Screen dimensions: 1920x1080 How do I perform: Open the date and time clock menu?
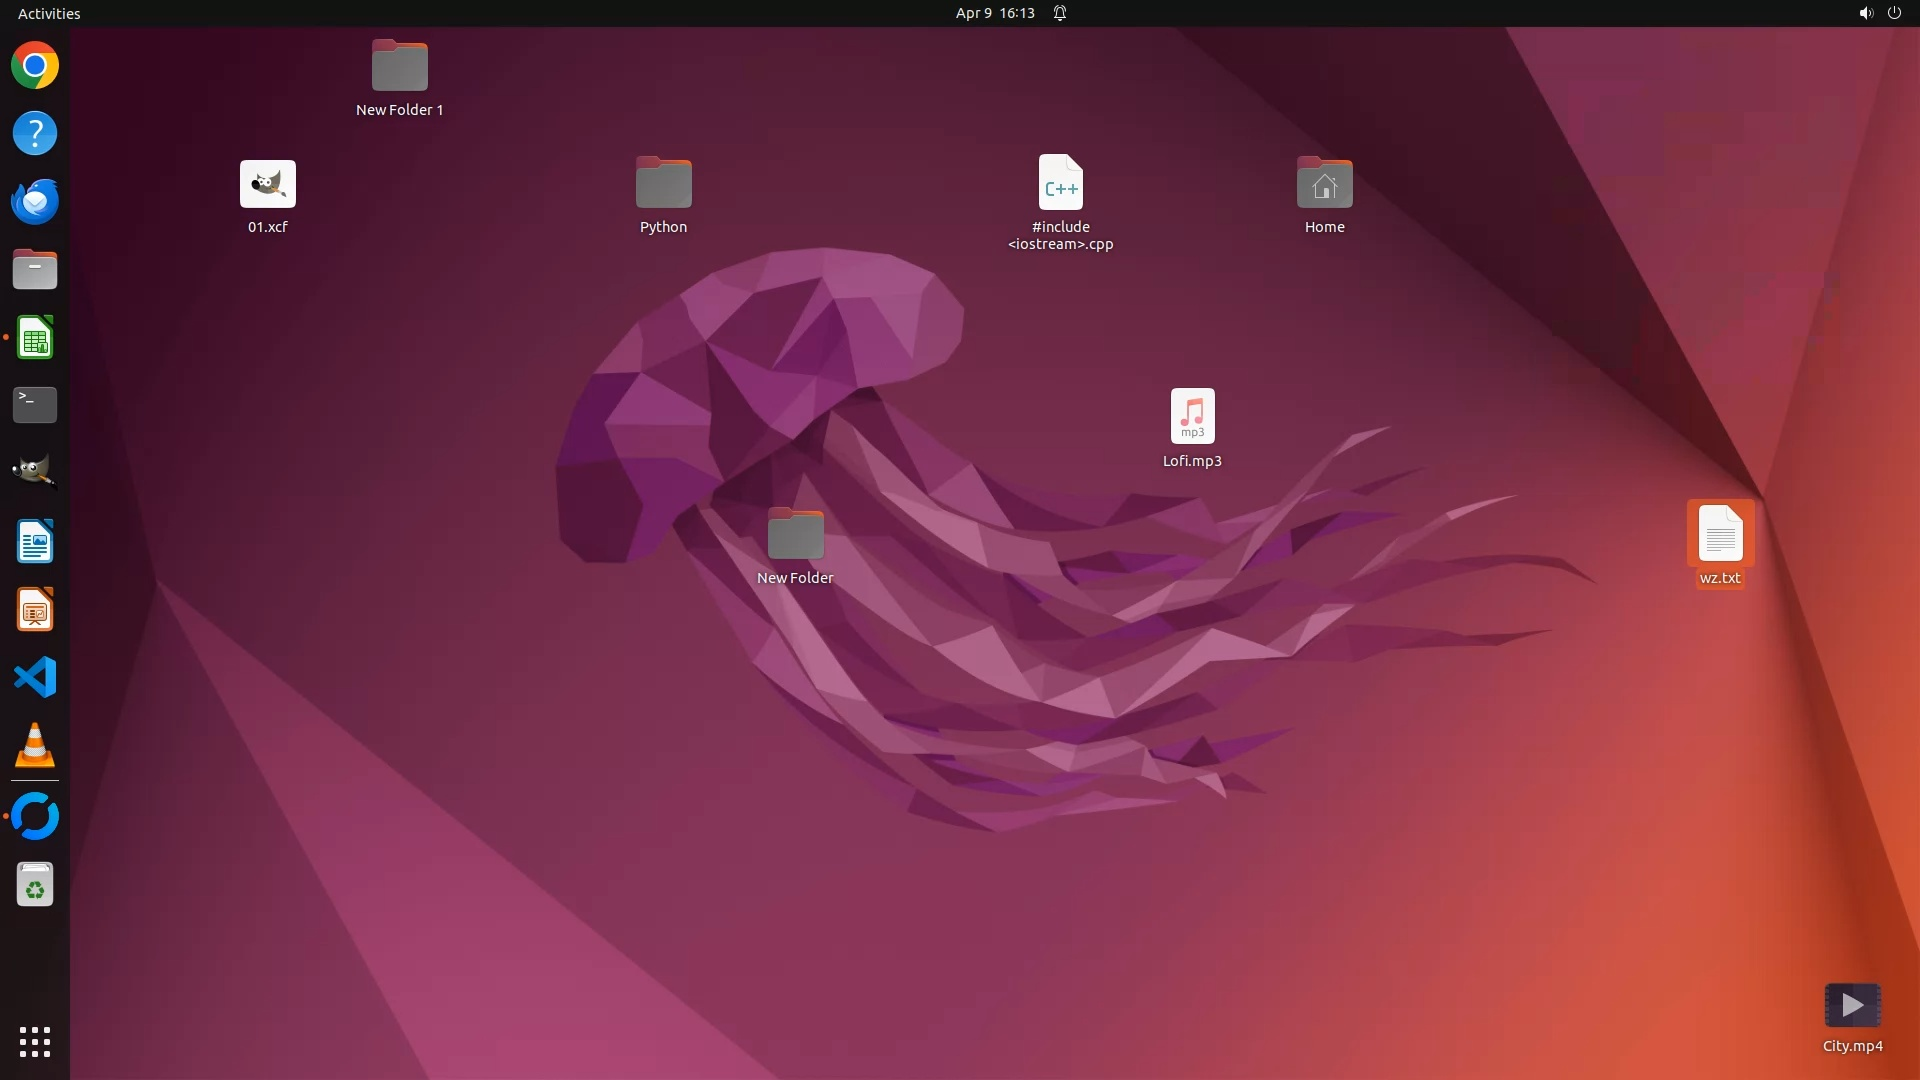point(994,13)
